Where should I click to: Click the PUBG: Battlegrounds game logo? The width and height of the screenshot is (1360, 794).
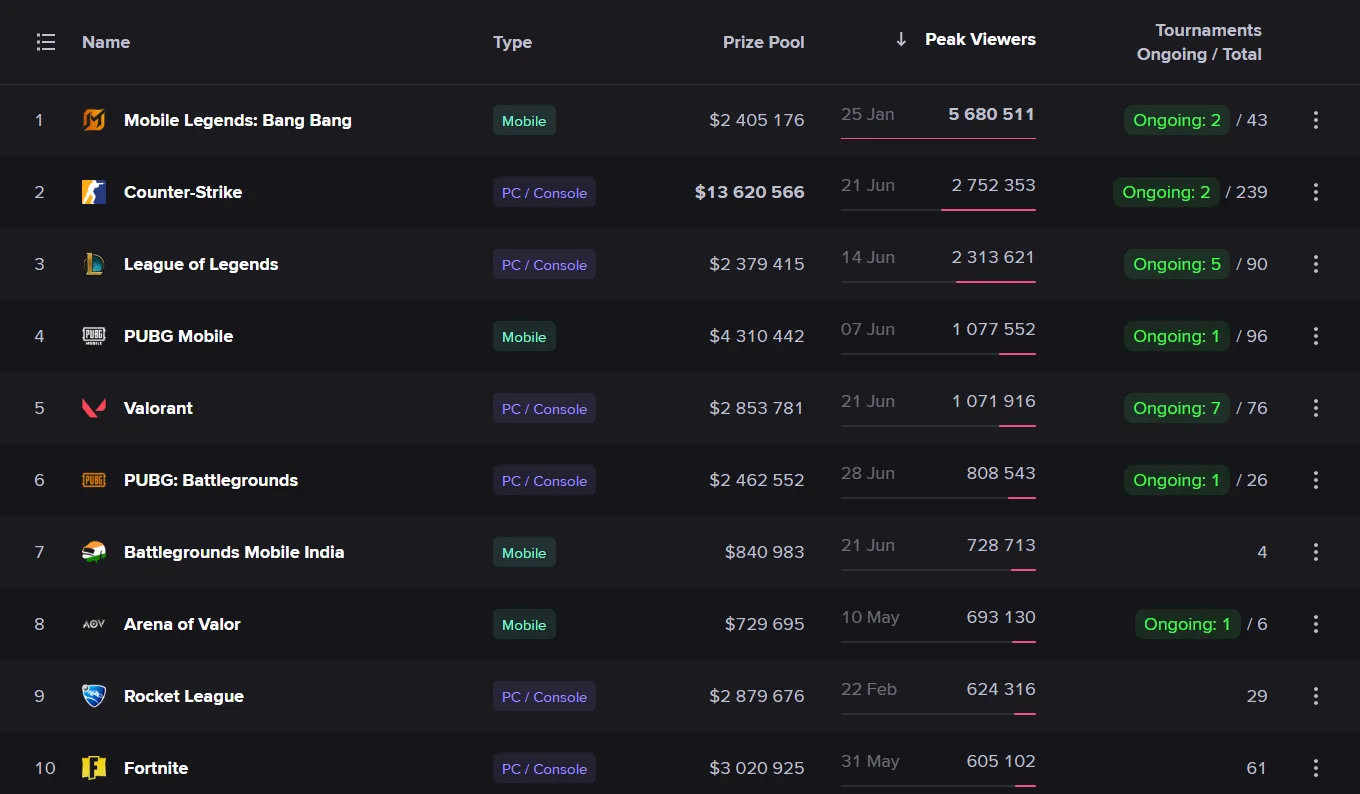pos(94,480)
